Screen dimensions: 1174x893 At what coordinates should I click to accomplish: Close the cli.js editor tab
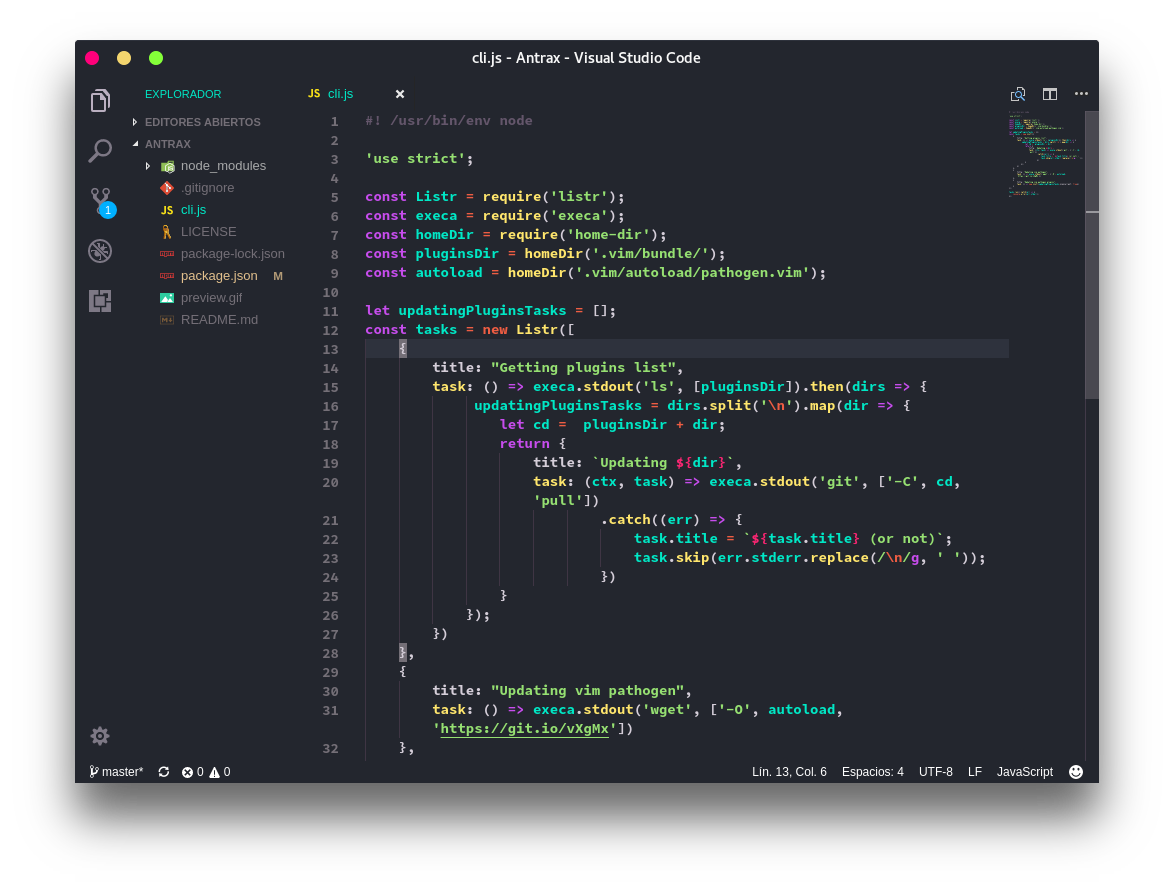(400, 94)
